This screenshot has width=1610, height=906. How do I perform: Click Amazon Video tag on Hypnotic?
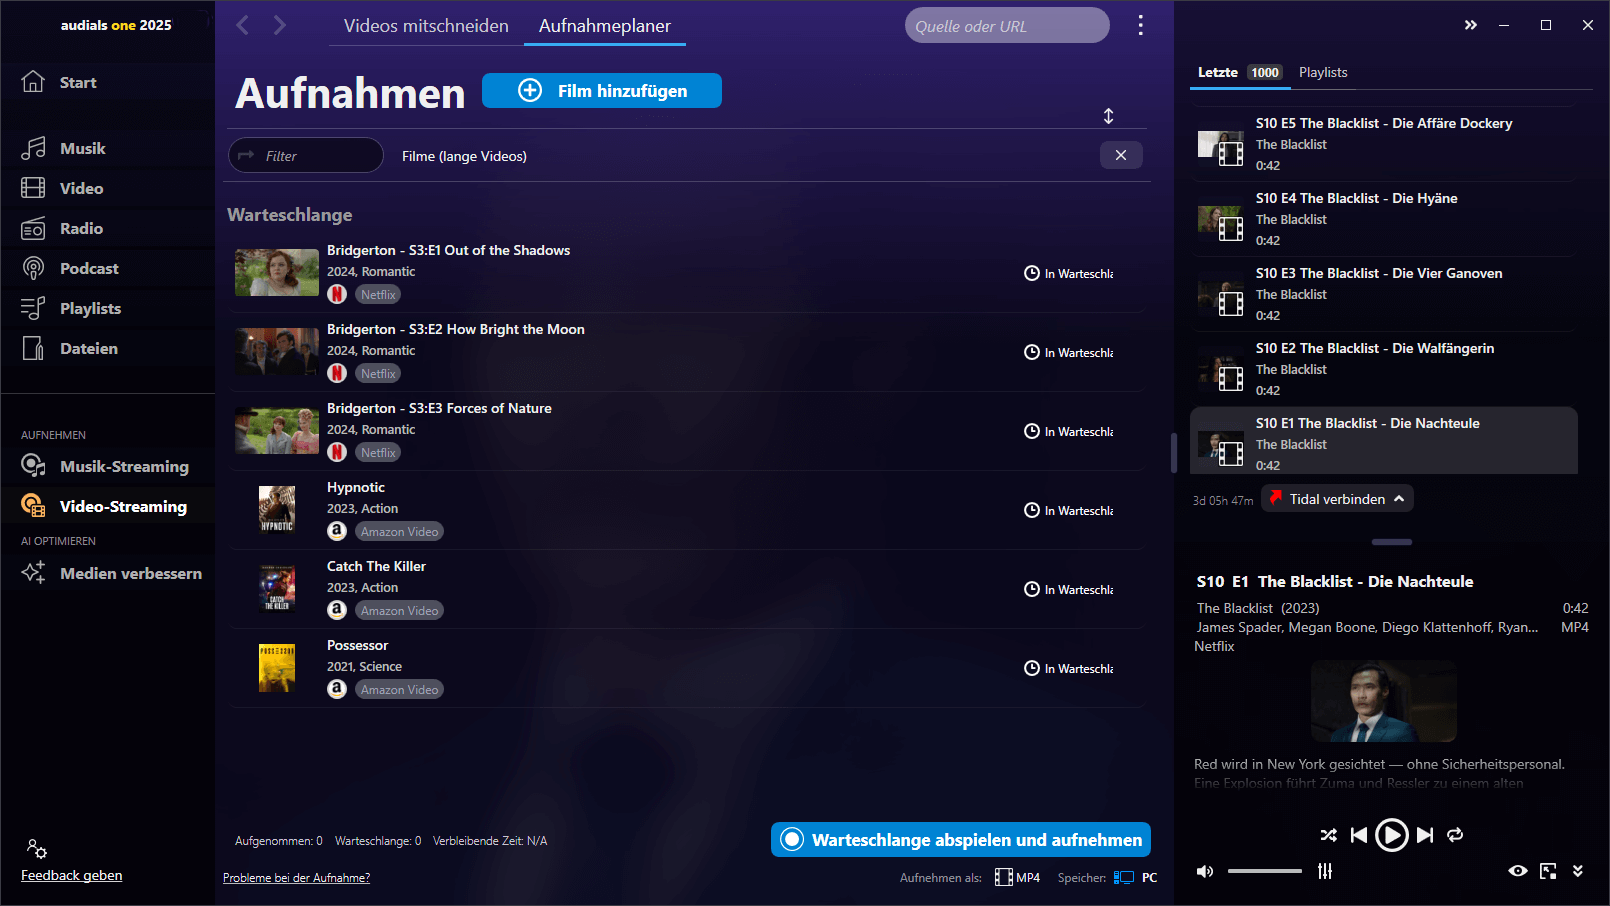(x=399, y=531)
